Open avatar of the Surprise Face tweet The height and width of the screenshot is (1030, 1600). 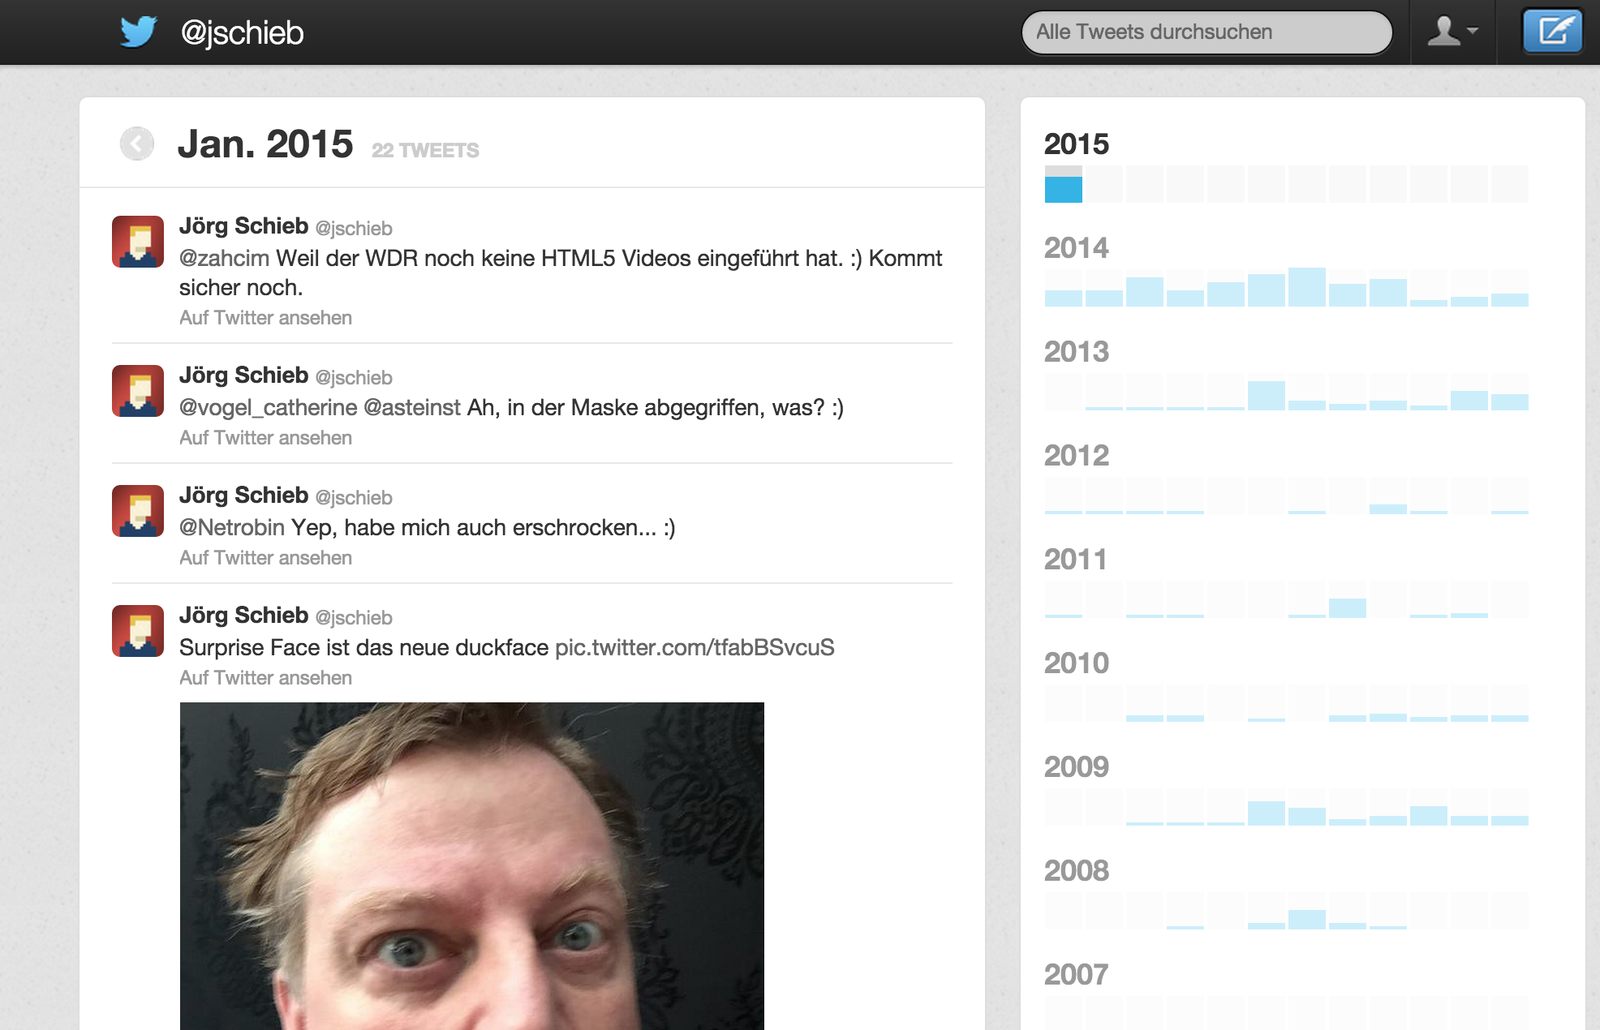[138, 631]
